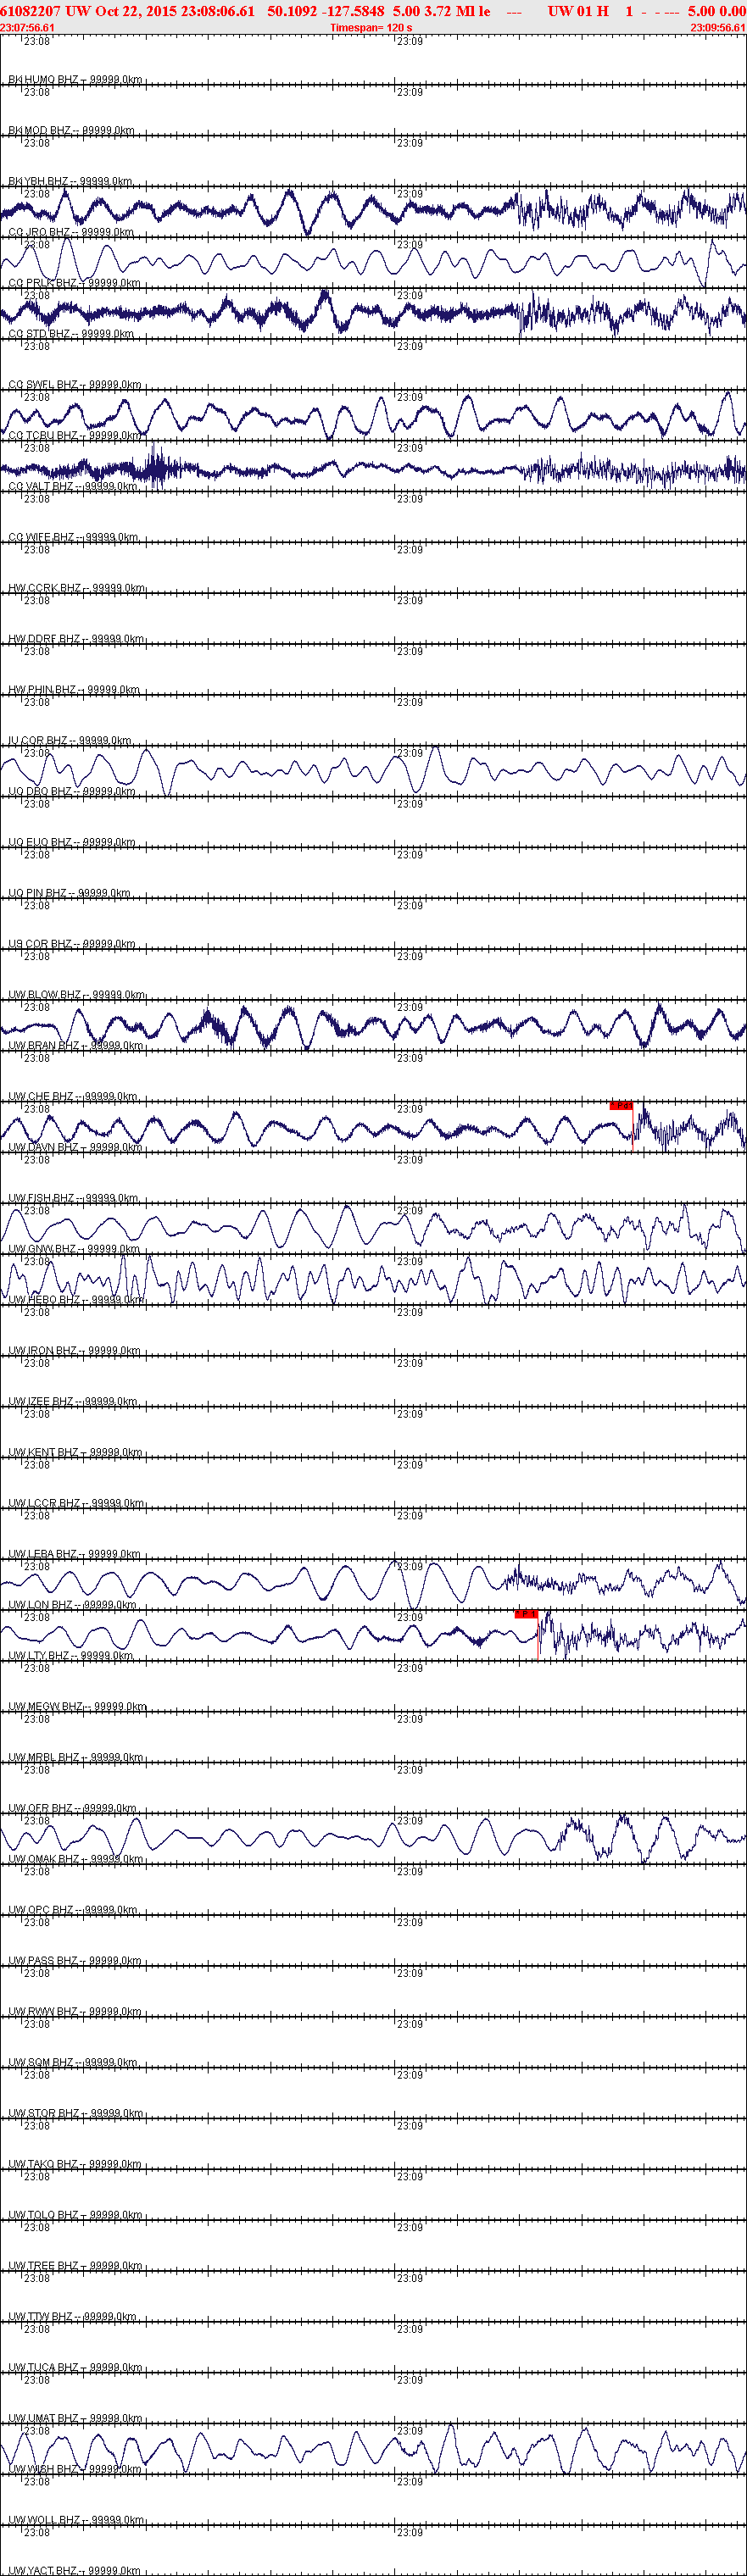Click the end time 23:09:56.61 label
The image size is (747, 2576).
(718, 28)
